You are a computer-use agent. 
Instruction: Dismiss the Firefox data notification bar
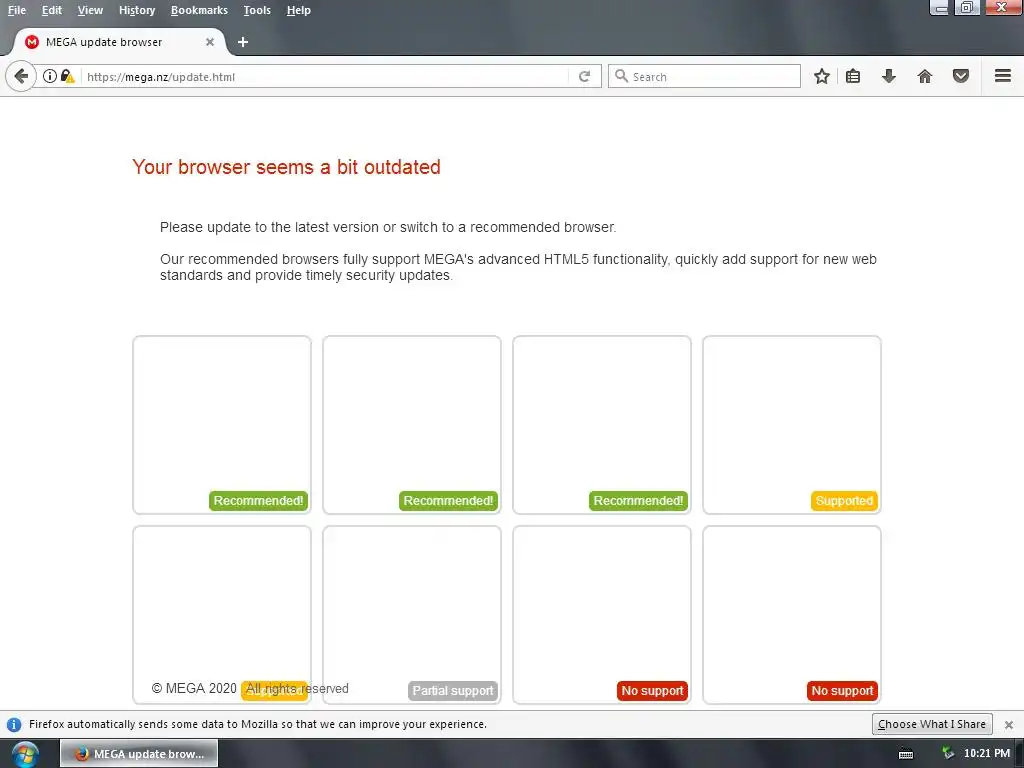pos(1008,724)
